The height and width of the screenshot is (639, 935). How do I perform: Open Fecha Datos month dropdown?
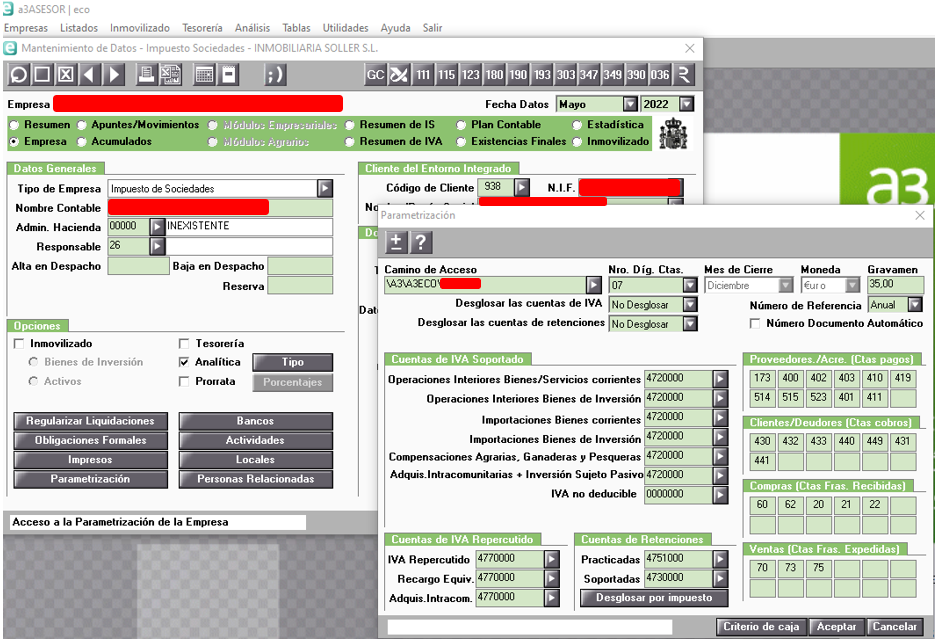630,104
